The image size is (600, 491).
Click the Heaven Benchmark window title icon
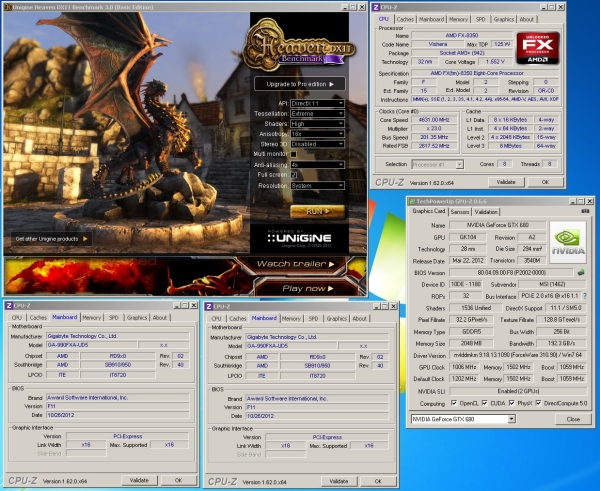[x=8, y=7]
